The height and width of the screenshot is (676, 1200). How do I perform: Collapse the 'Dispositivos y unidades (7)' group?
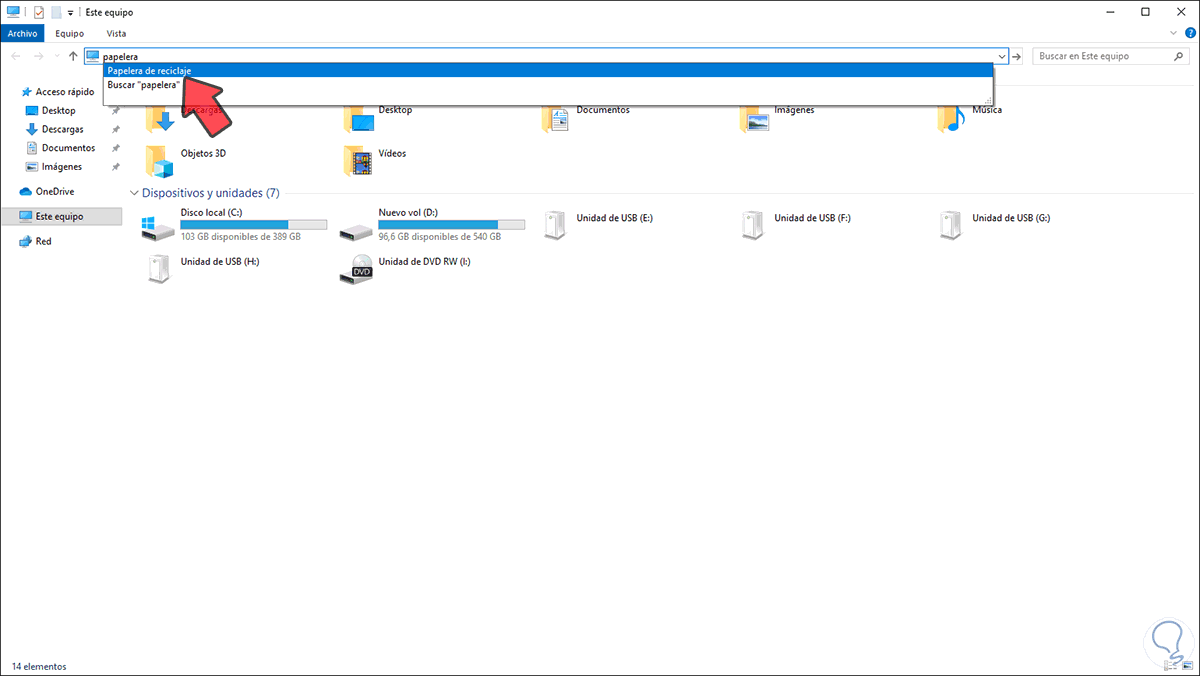[x=135, y=193]
